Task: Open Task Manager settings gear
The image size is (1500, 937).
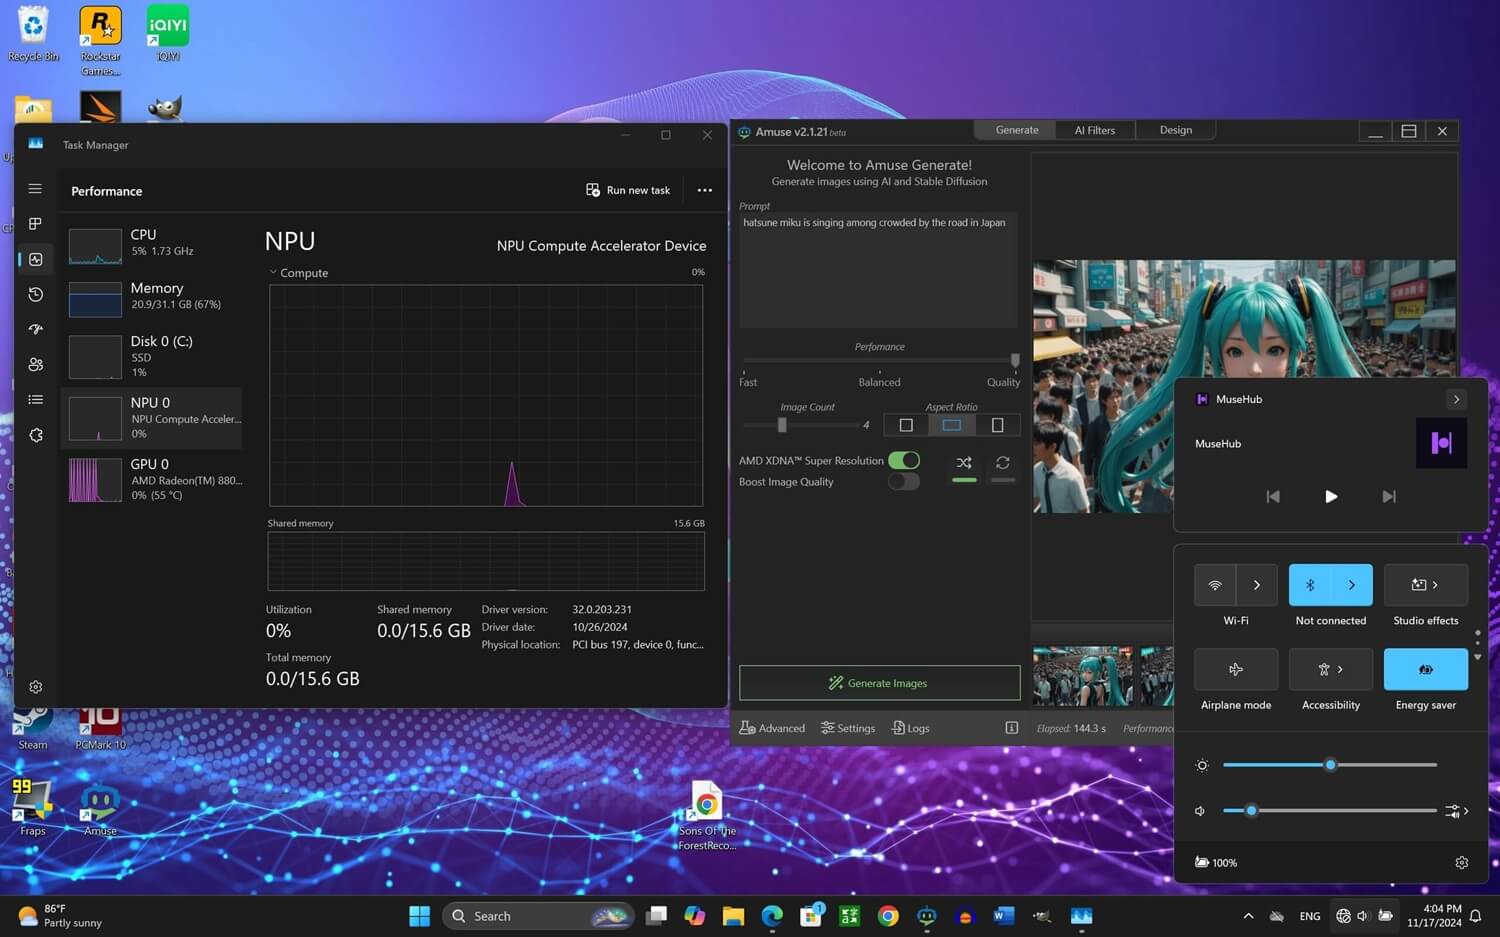Action: [x=35, y=687]
